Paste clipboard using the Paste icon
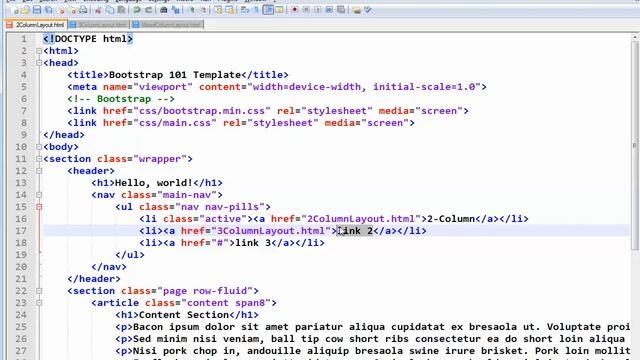 121,10
